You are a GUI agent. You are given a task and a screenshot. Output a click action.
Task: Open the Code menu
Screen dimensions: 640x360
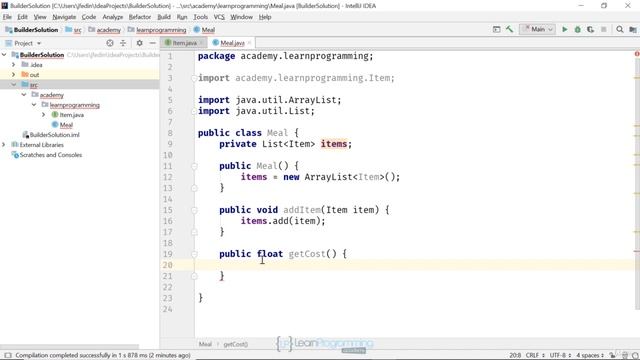click(89, 17)
